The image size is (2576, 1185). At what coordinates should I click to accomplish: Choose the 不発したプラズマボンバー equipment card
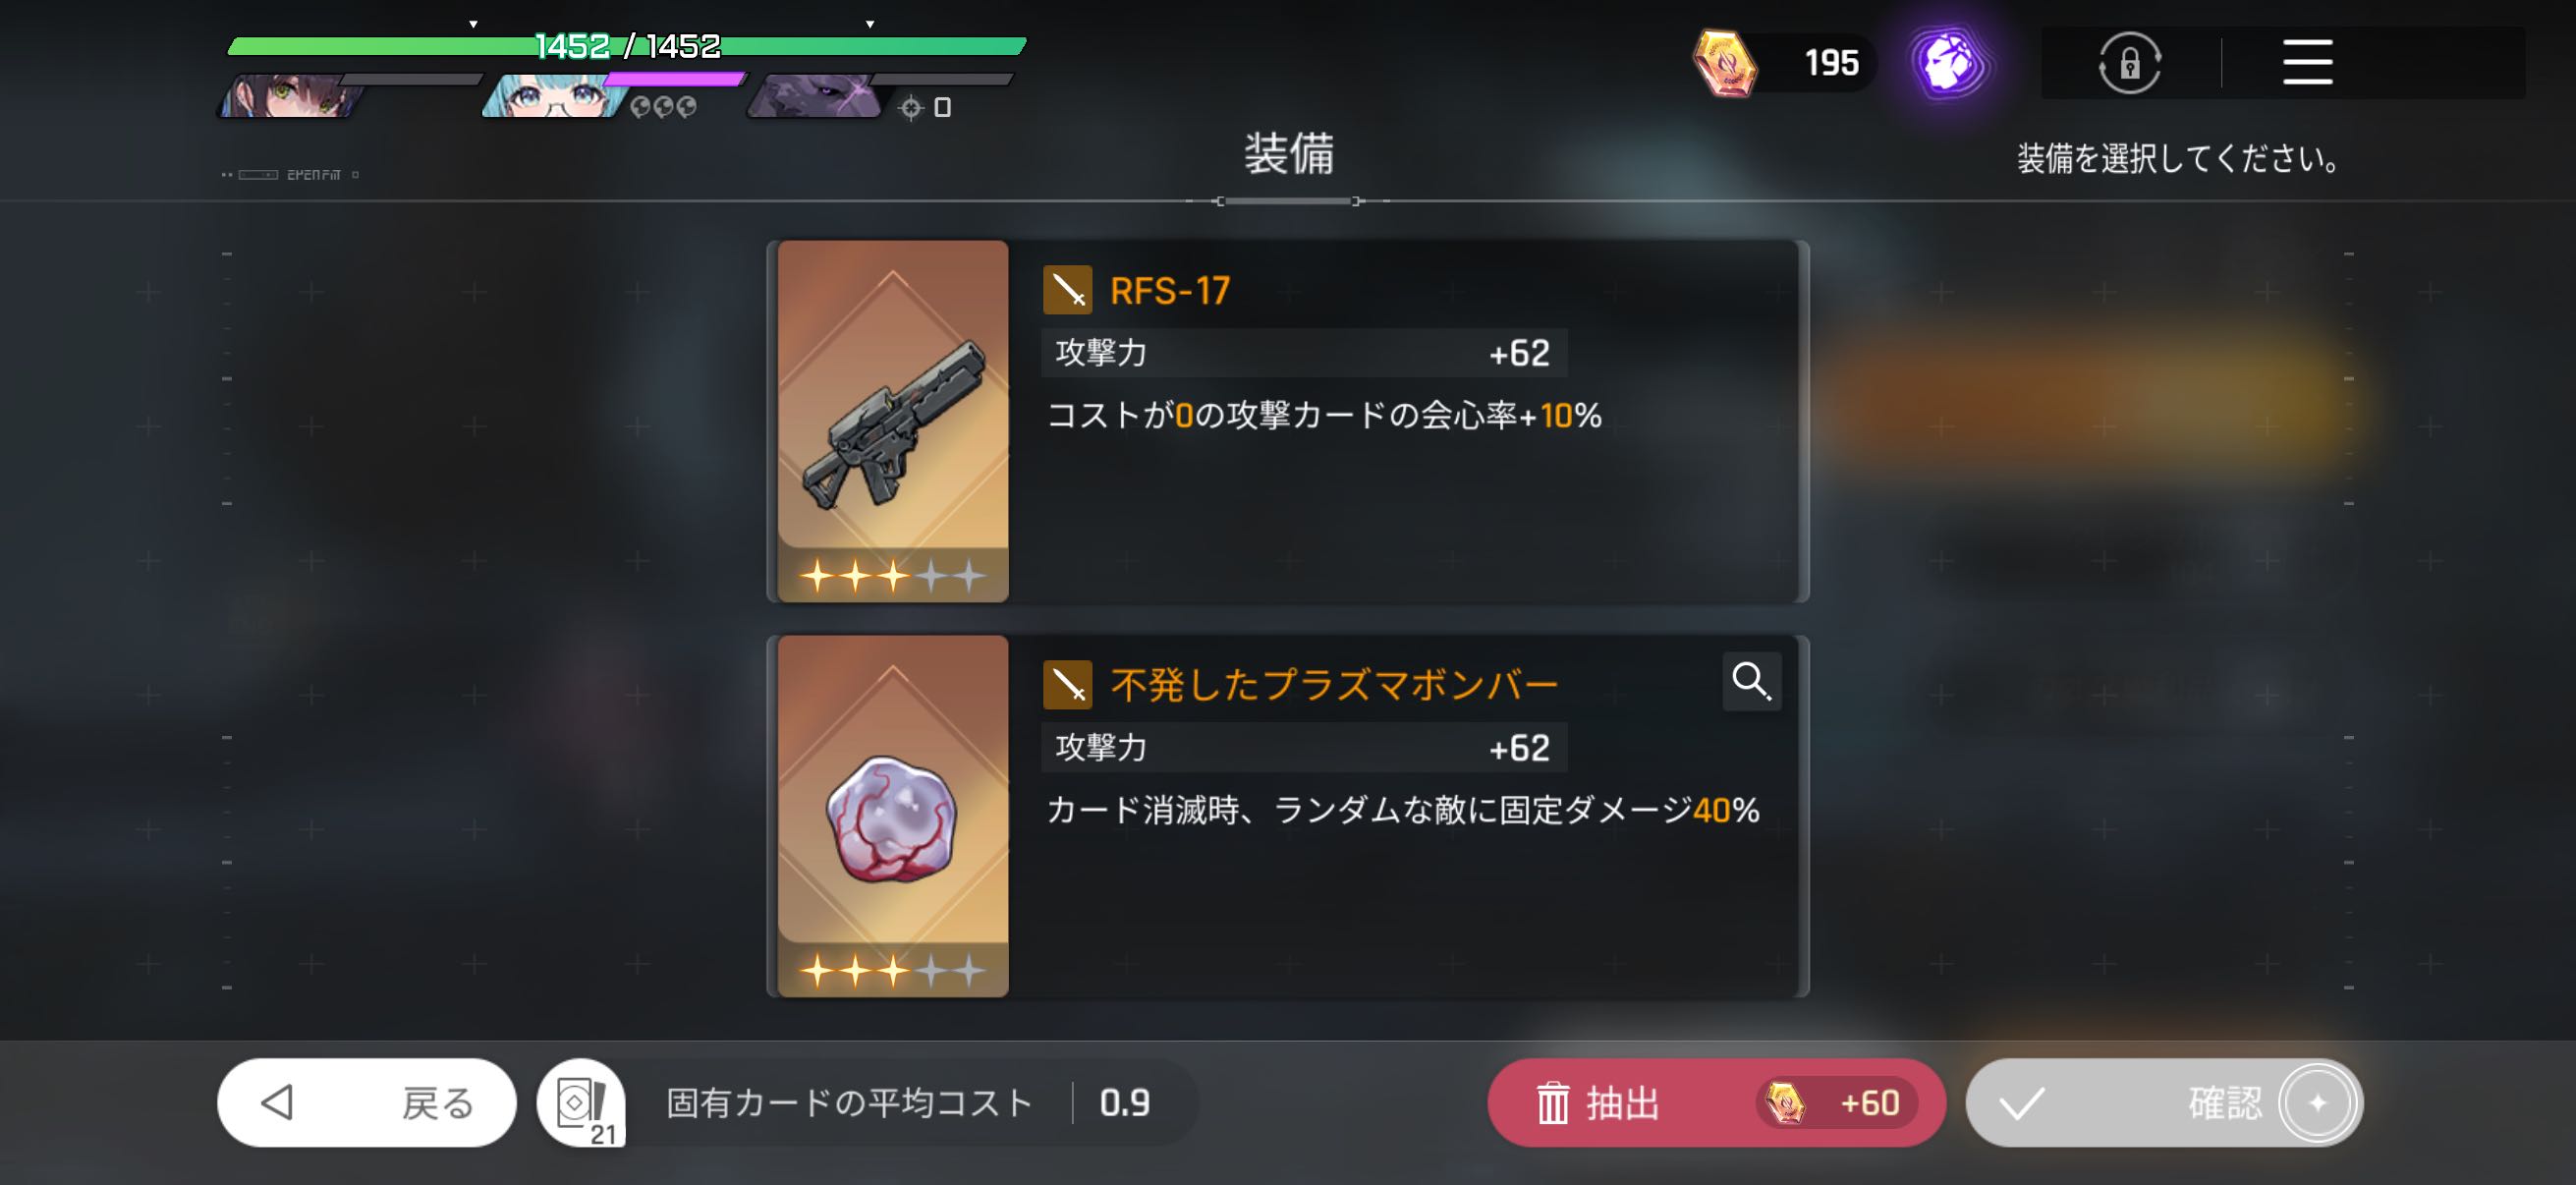1288,816
